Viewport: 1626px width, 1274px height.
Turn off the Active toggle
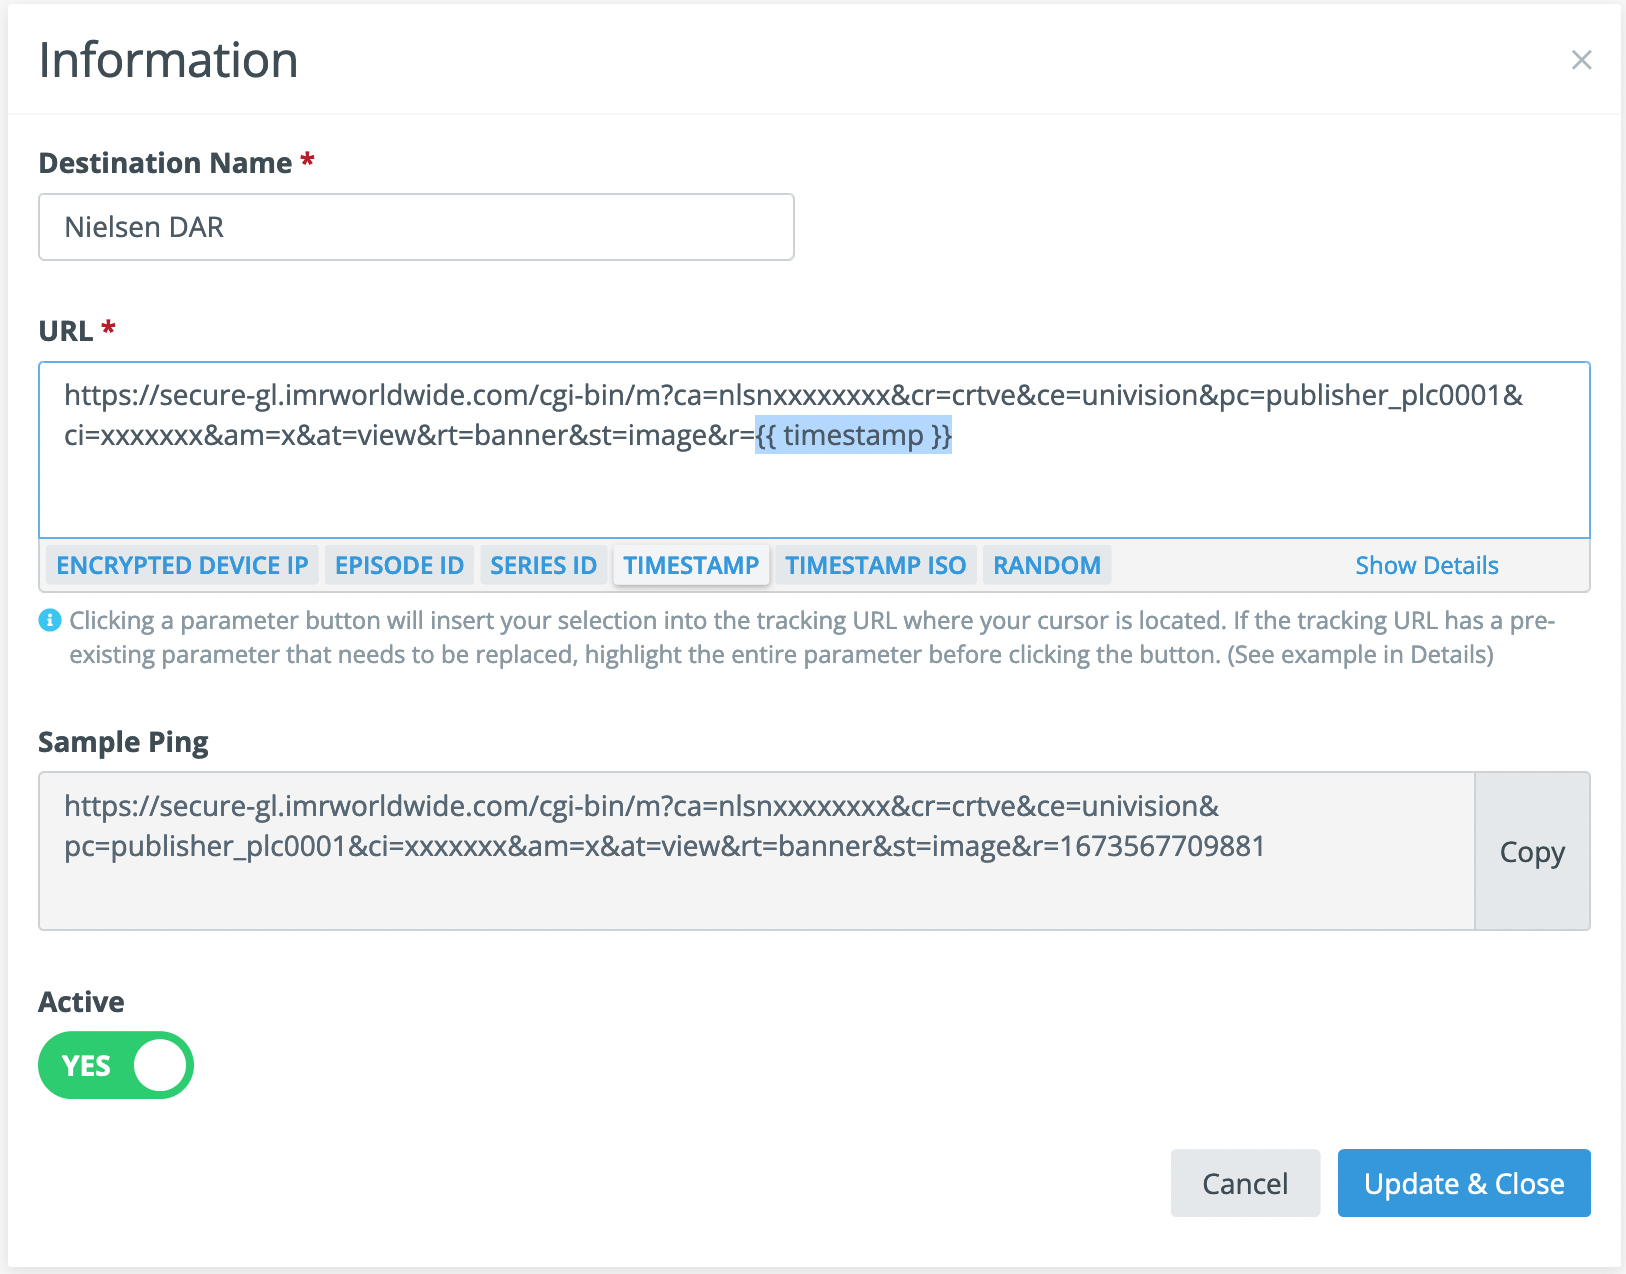pyautogui.click(x=116, y=1065)
